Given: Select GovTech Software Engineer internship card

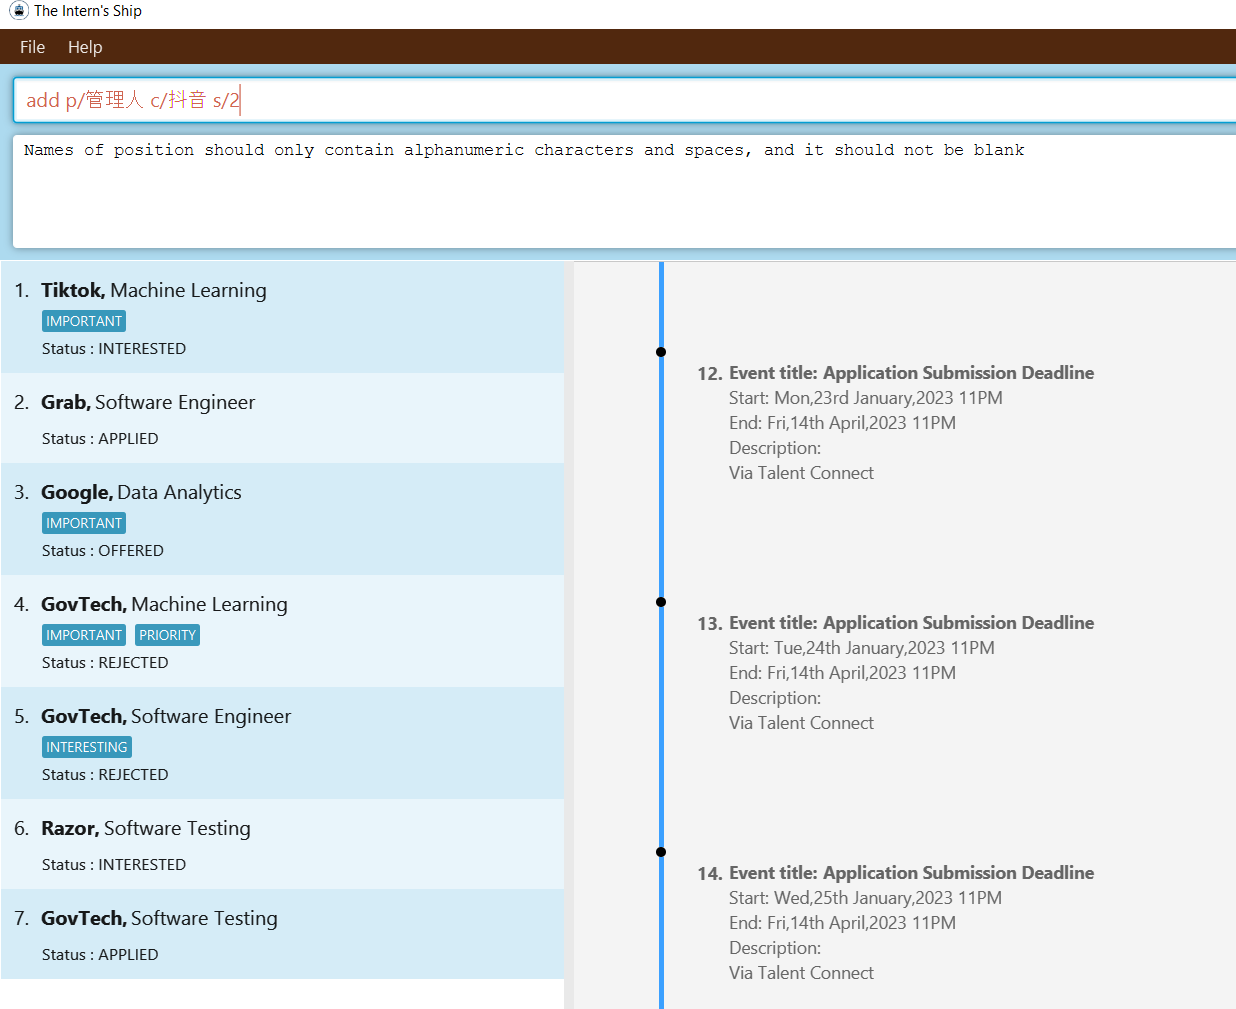Looking at the screenshot, I should point(282,743).
